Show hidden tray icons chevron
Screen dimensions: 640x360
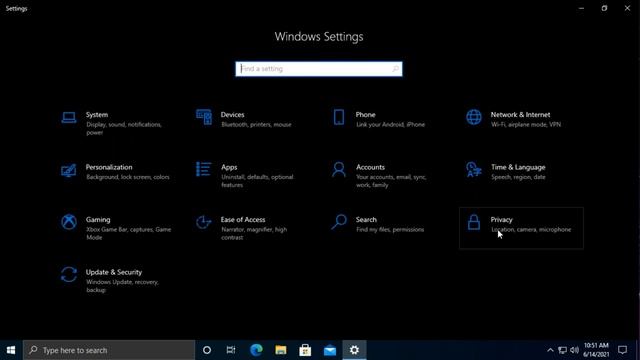[550, 350]
